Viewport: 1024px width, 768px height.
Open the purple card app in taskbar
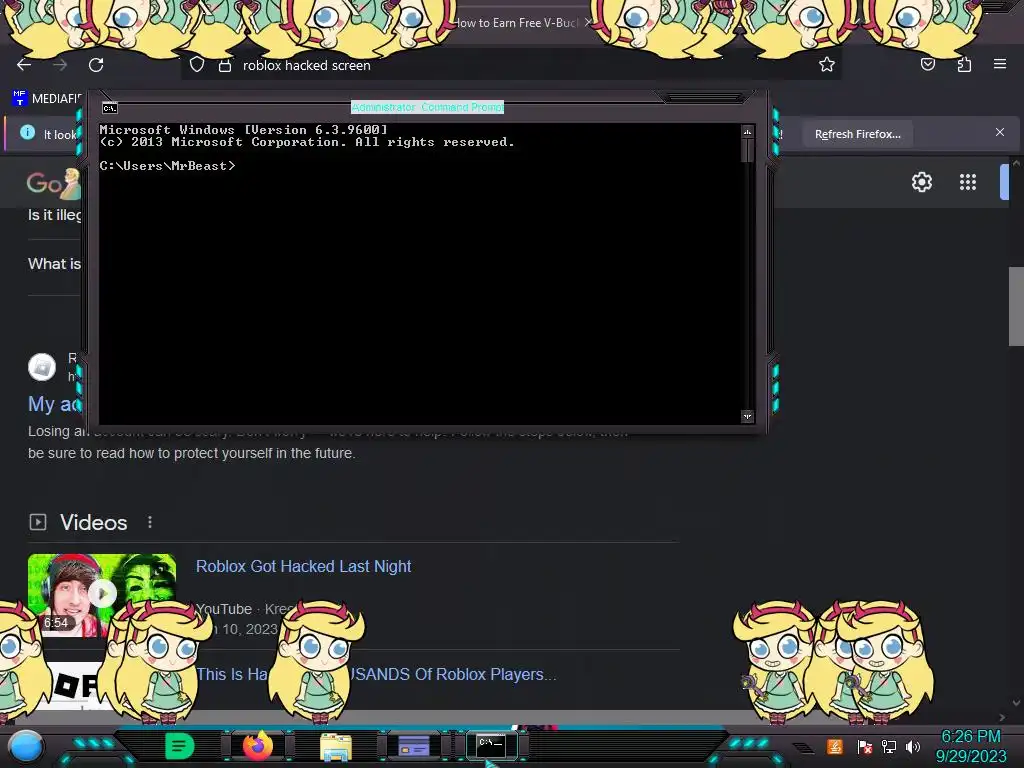413,746
